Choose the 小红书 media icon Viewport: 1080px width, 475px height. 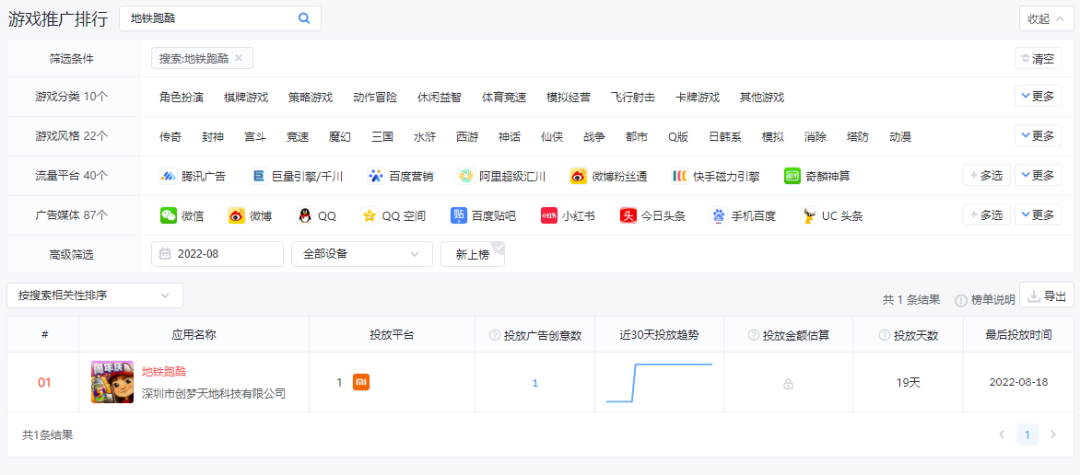click(549, 216)
